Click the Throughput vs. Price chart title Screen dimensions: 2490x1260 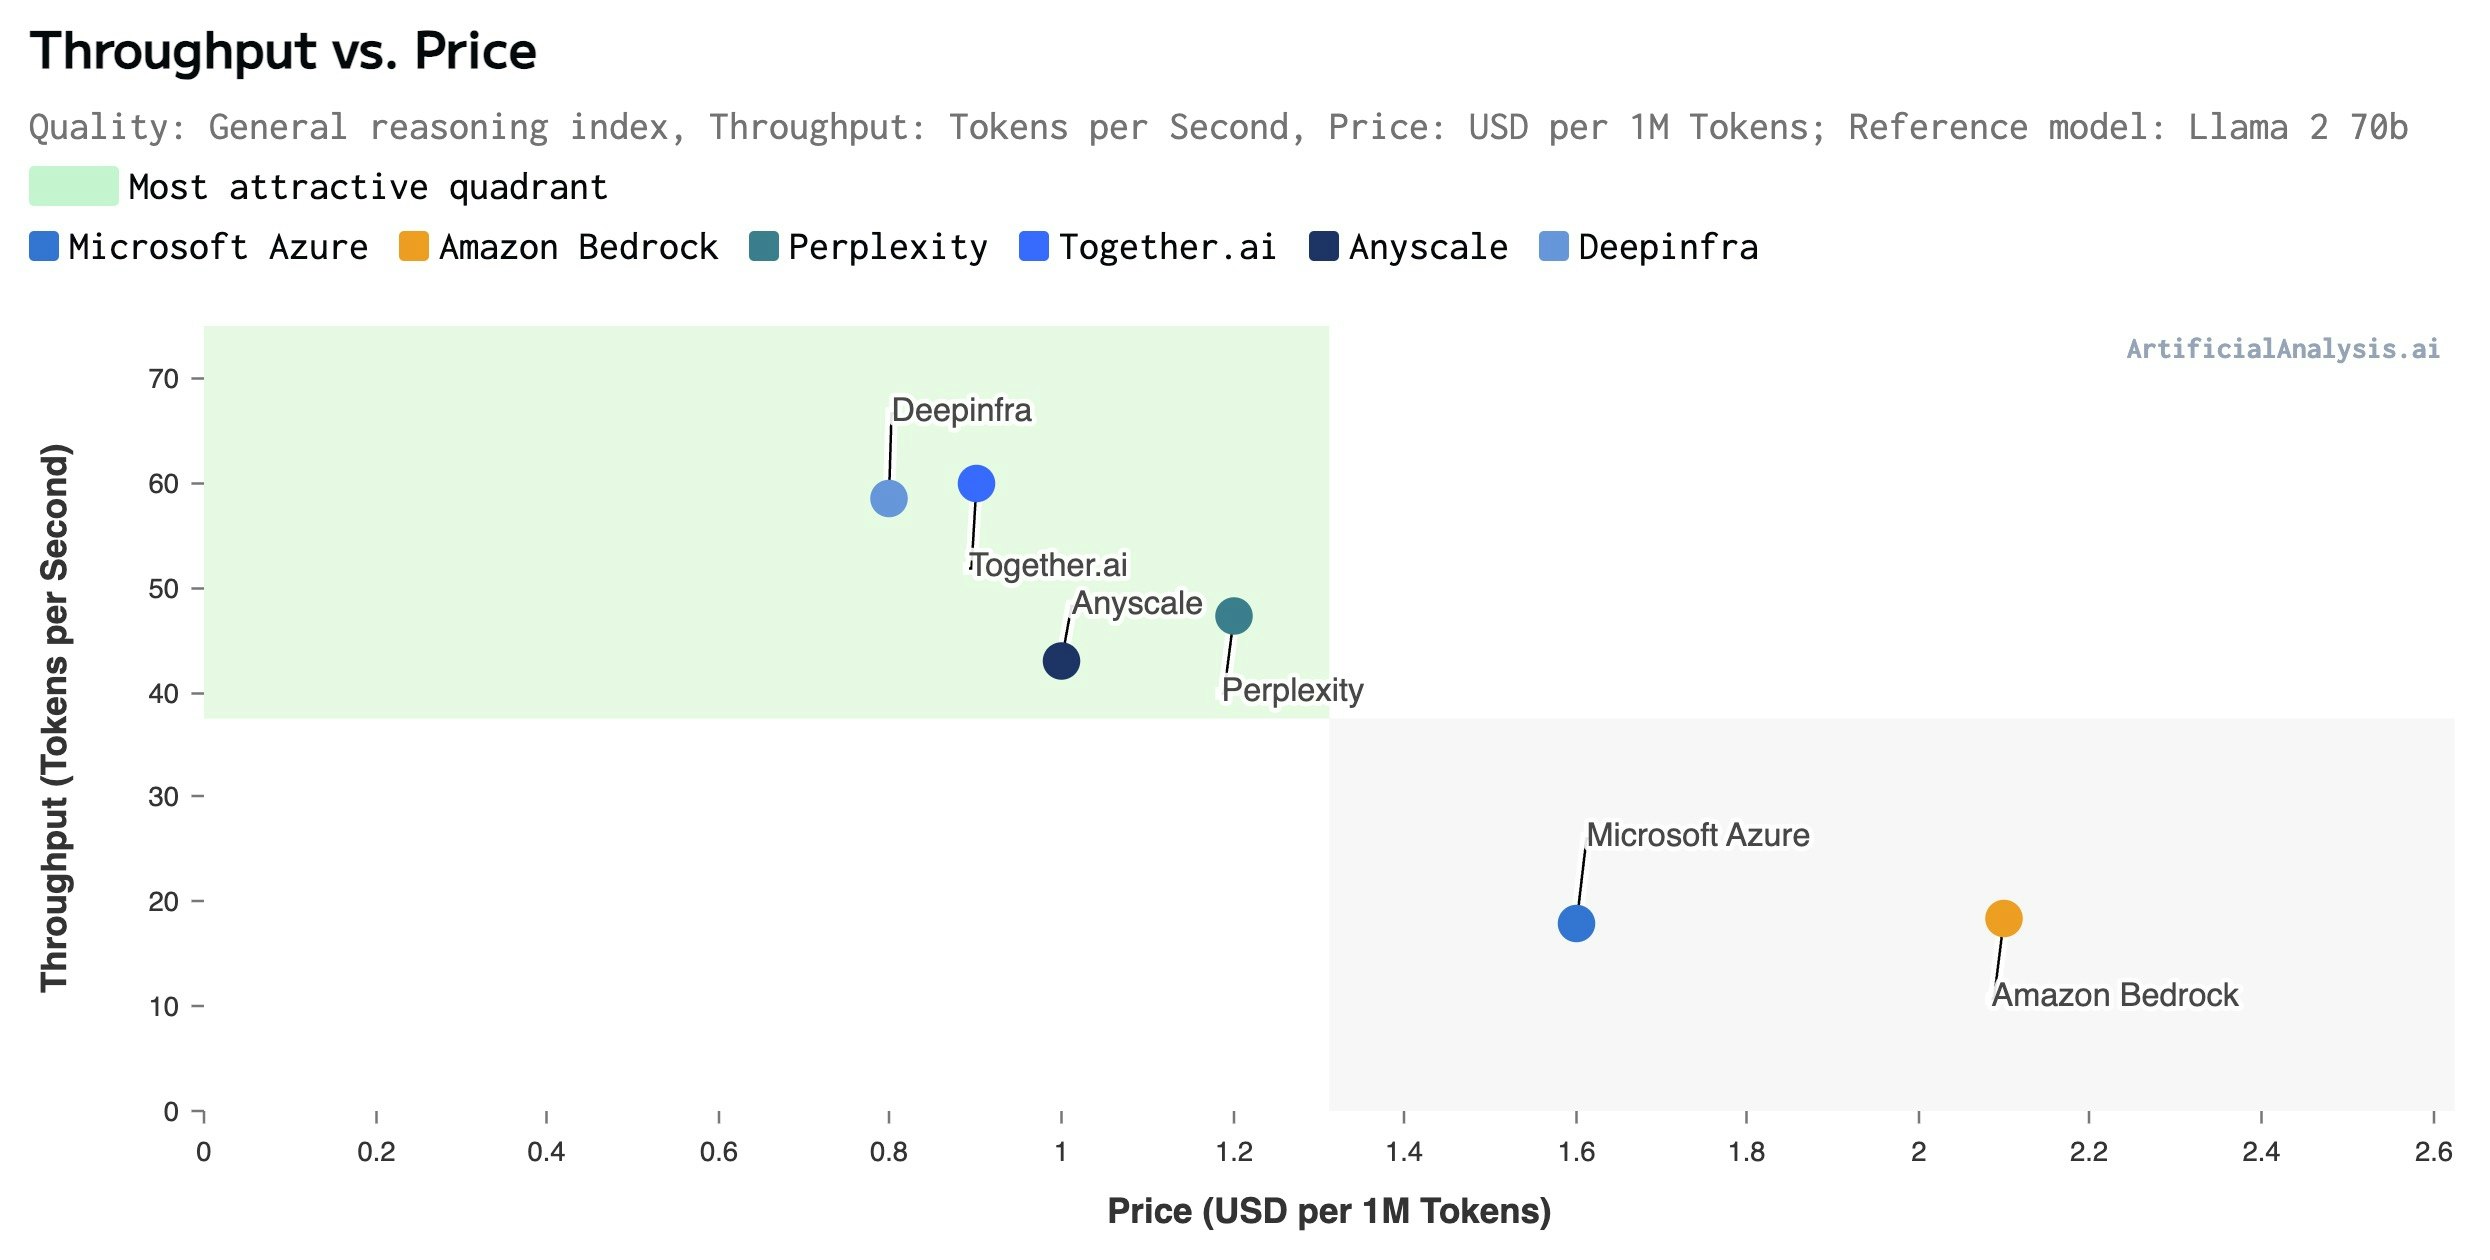[x=283, y=52]
